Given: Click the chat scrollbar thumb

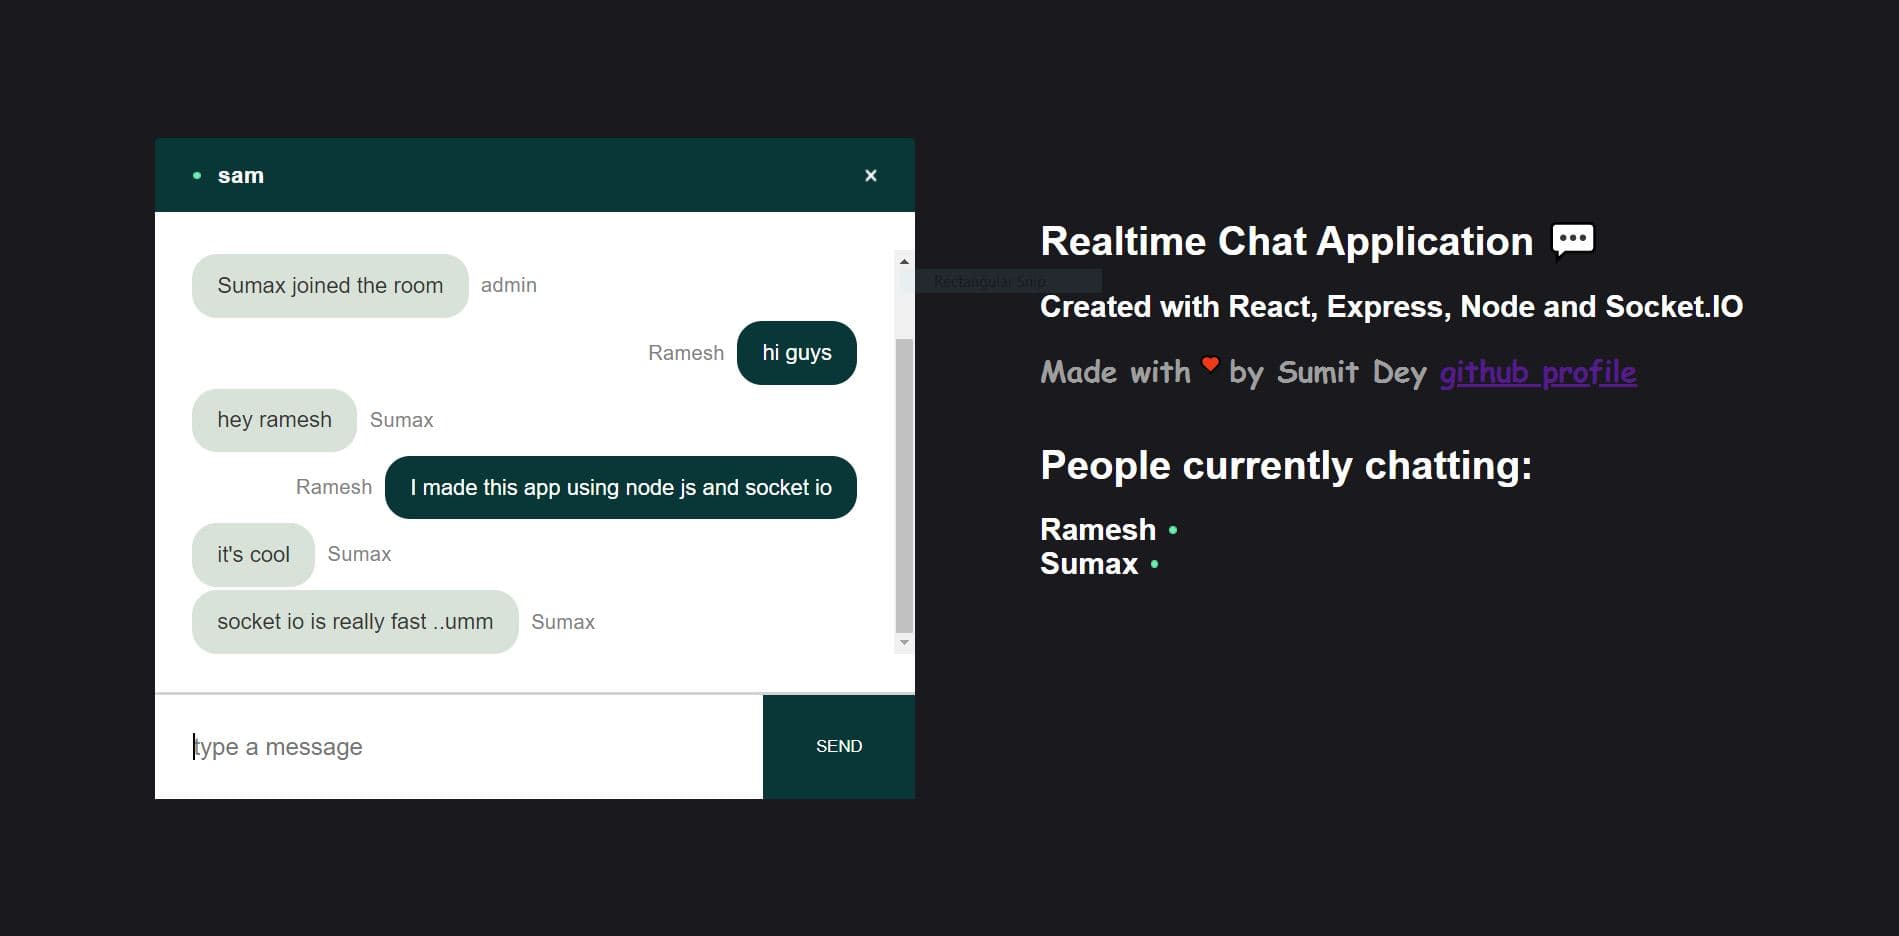Looking at the screenshot, I should [904, 485].
